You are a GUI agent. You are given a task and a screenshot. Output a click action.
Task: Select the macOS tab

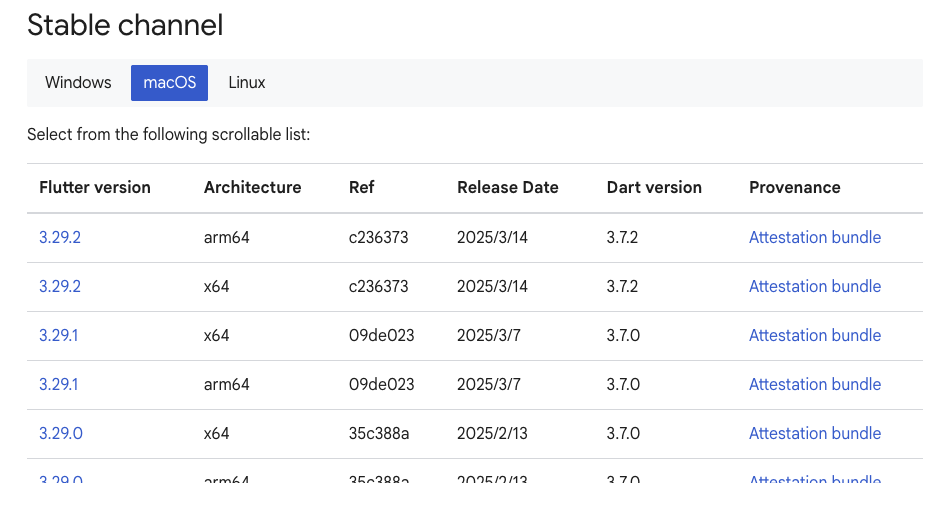pyautogui.click(x=169, y=83)
